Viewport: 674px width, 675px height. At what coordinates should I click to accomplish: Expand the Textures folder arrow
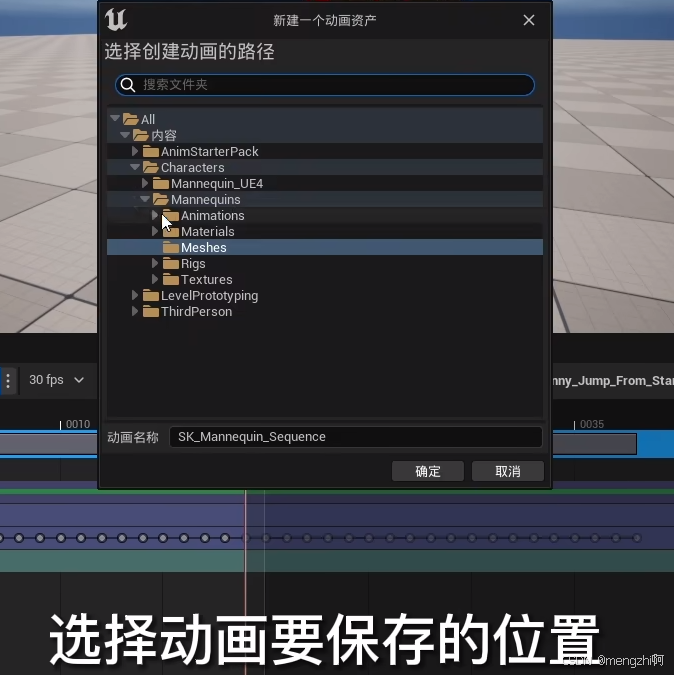tap(155, 279)
